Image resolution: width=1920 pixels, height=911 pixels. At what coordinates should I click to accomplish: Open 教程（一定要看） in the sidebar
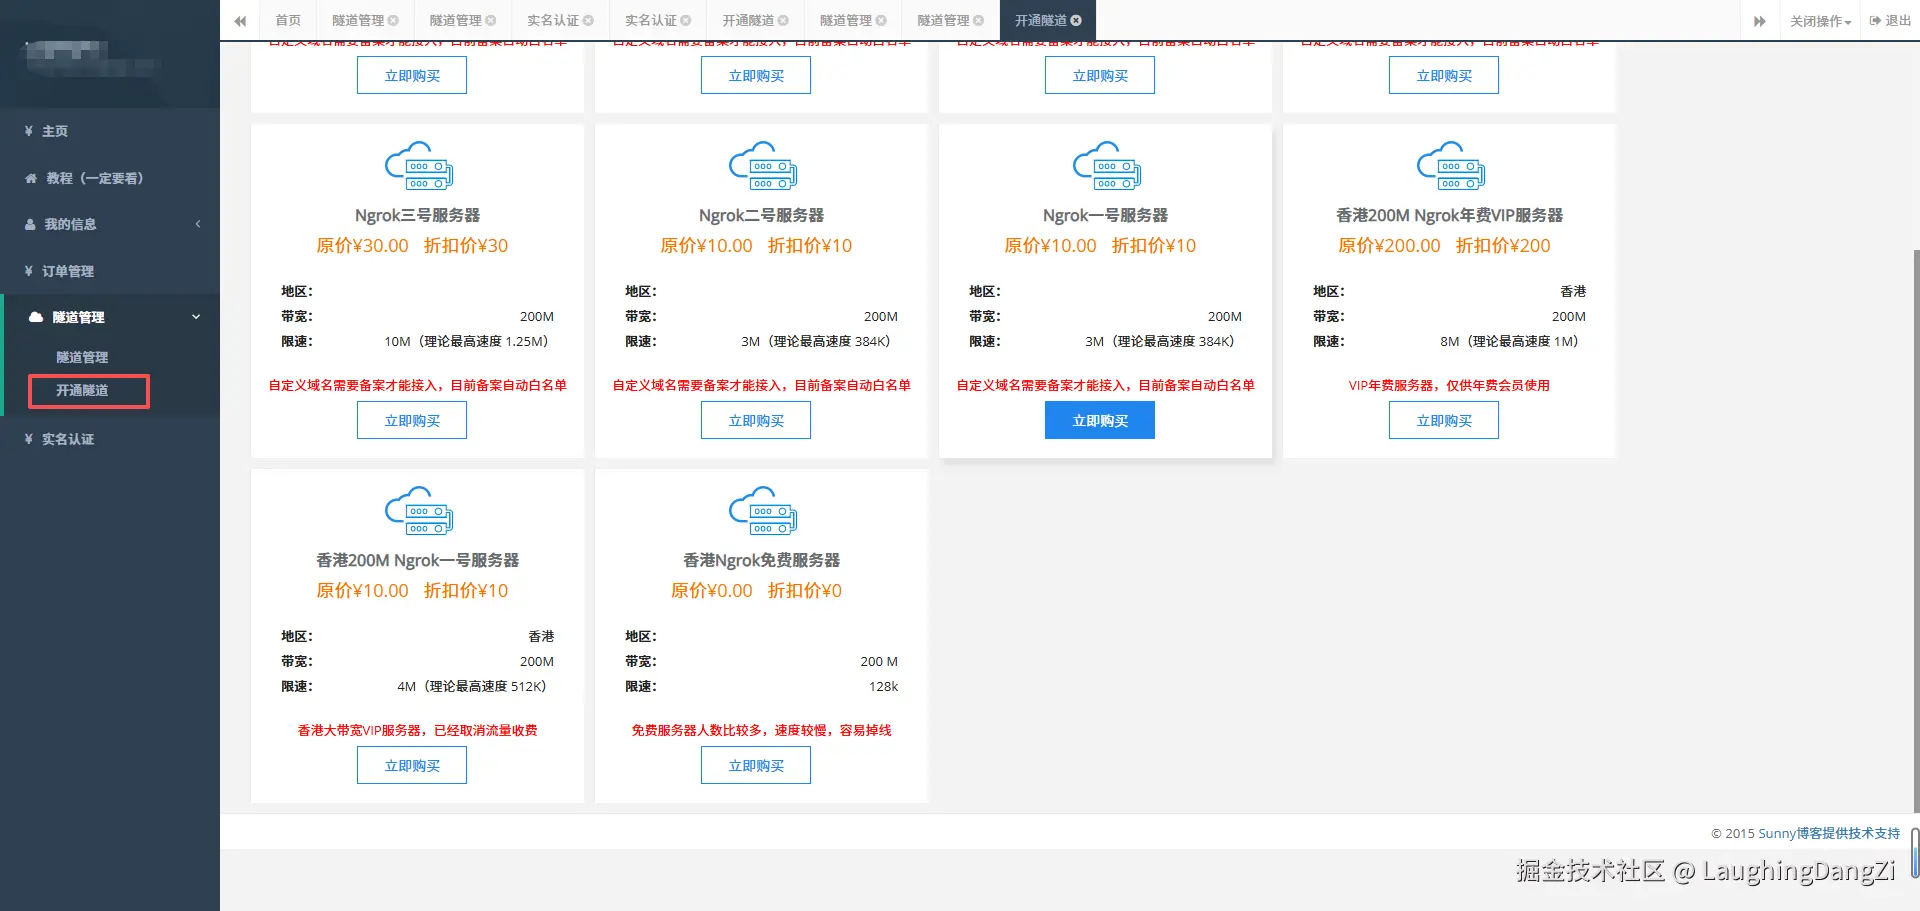pyautogui.click(x=110, y=178)
